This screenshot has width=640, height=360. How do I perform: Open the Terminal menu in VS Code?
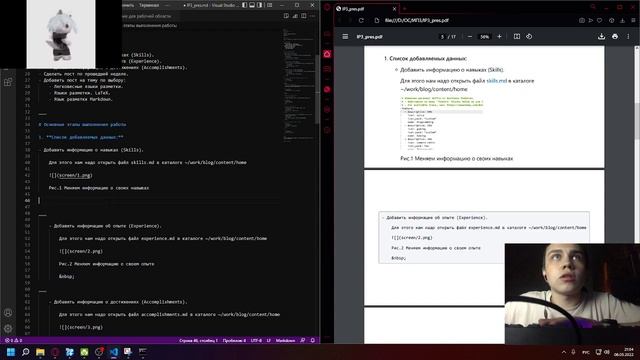point(149,5)
